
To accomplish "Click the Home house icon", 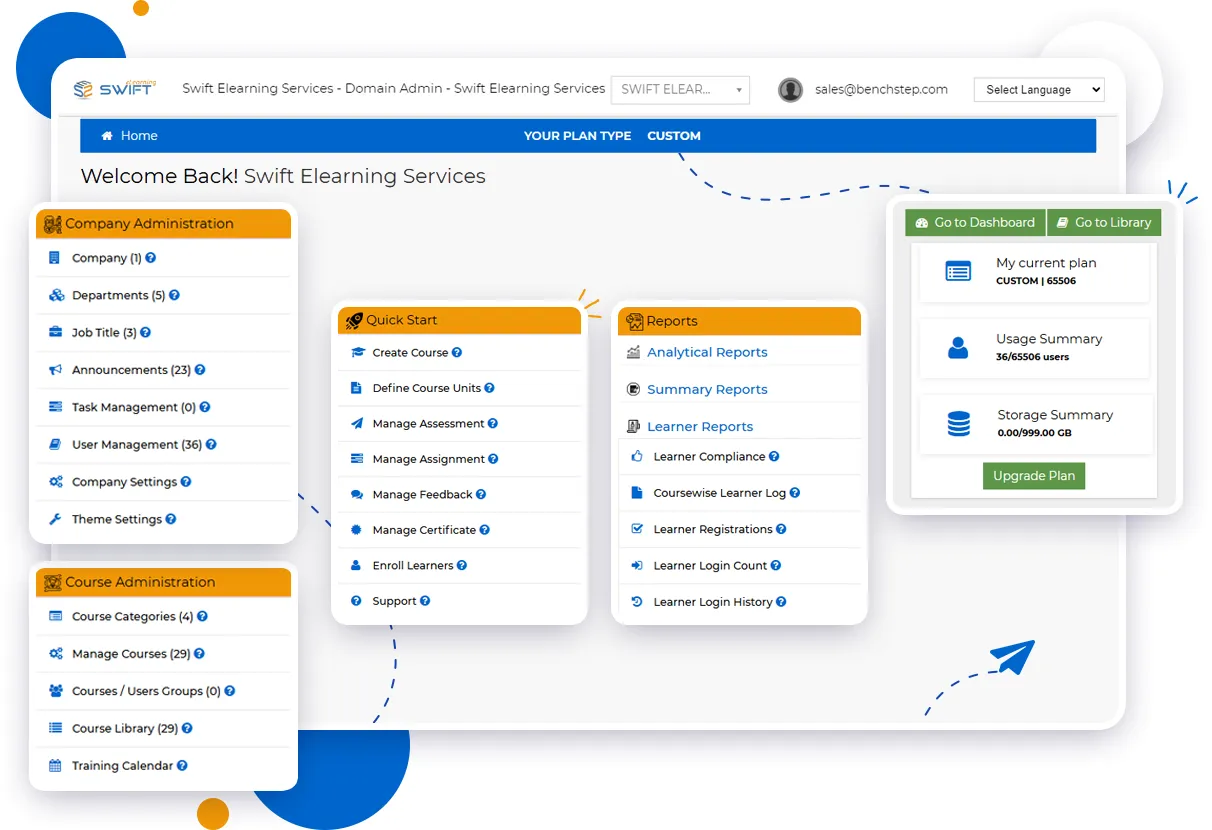I will tap(108, 136).
